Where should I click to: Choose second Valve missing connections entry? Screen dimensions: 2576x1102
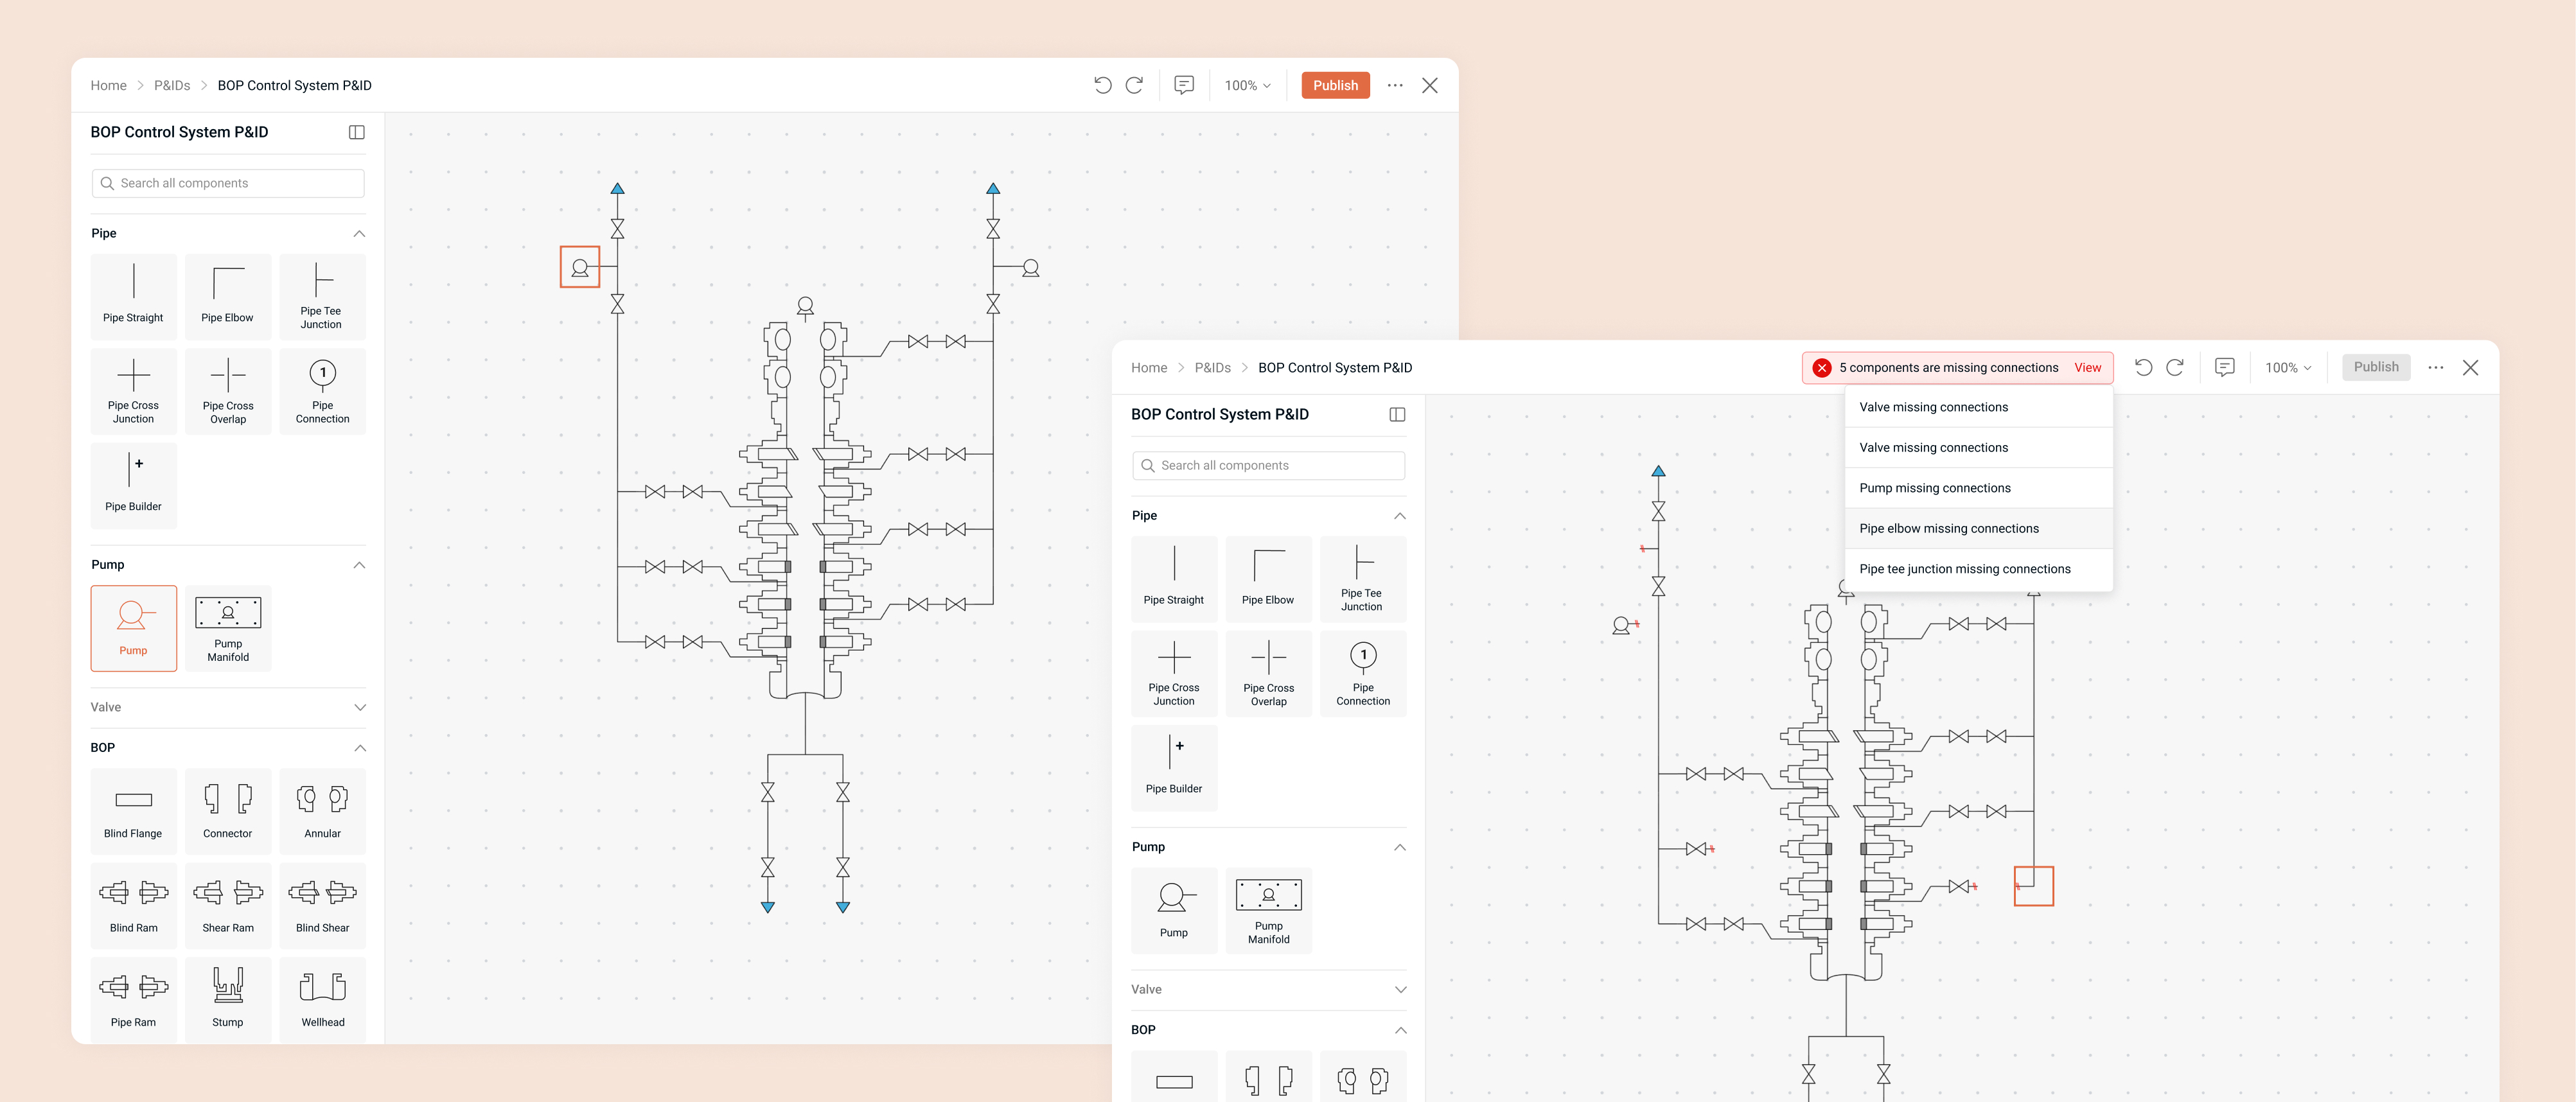(x=1978, y=447)
